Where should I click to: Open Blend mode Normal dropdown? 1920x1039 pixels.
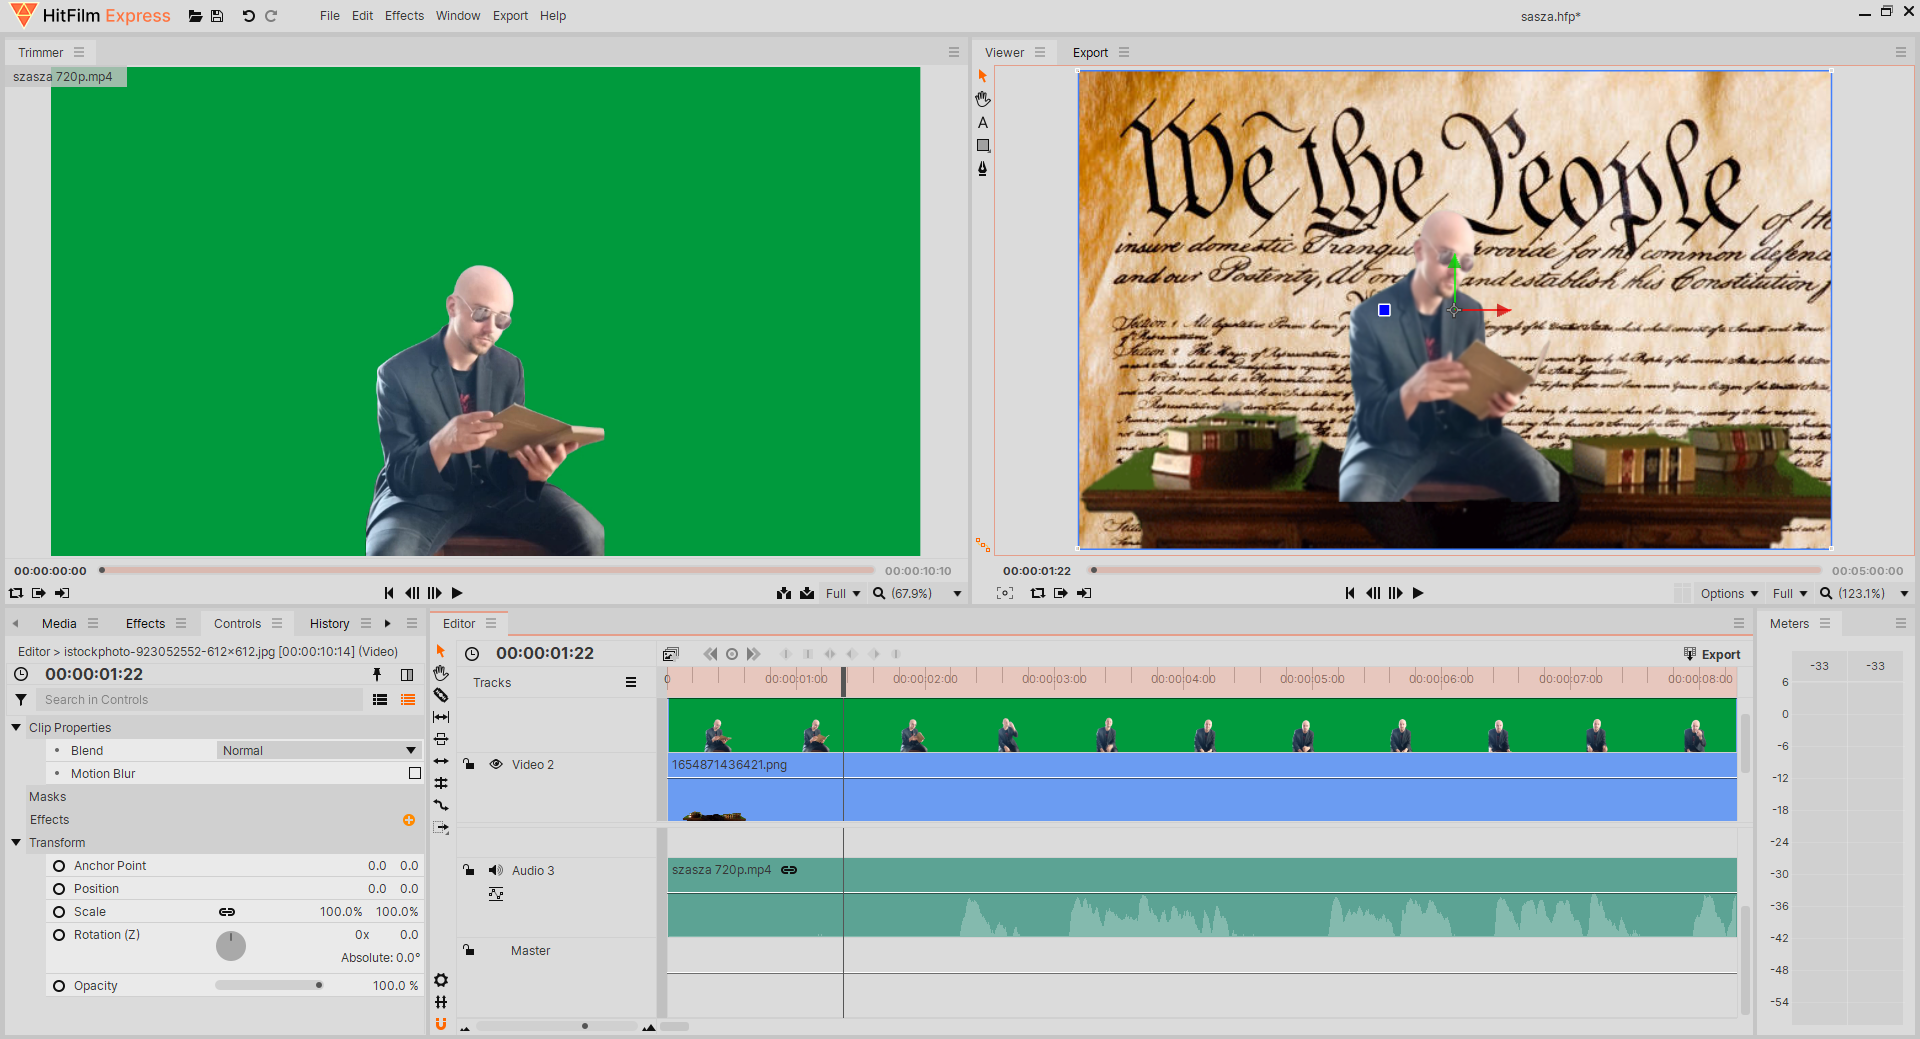pyautogui.click(x=318, y=750)
